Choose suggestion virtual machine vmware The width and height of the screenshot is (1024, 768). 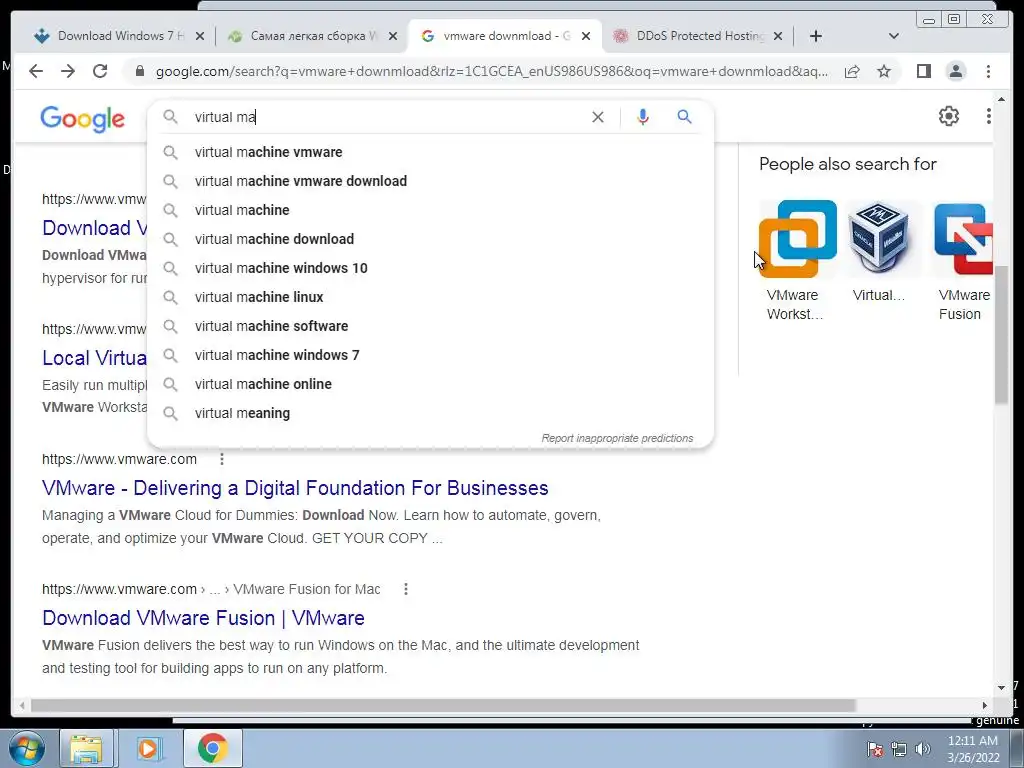click(431, 152)
